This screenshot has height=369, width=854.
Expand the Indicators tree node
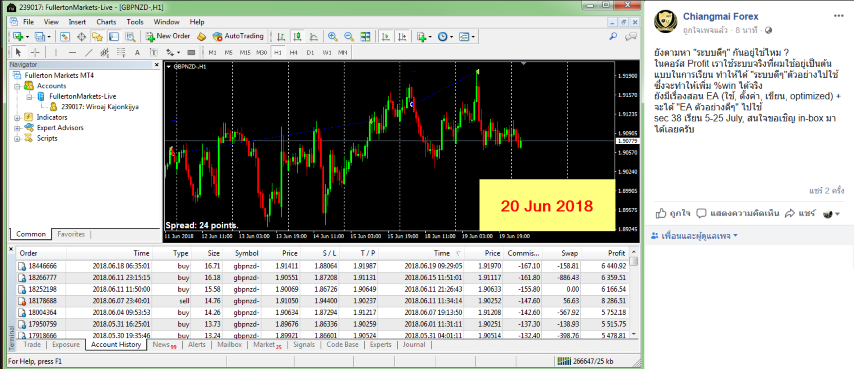pos(17,117)
